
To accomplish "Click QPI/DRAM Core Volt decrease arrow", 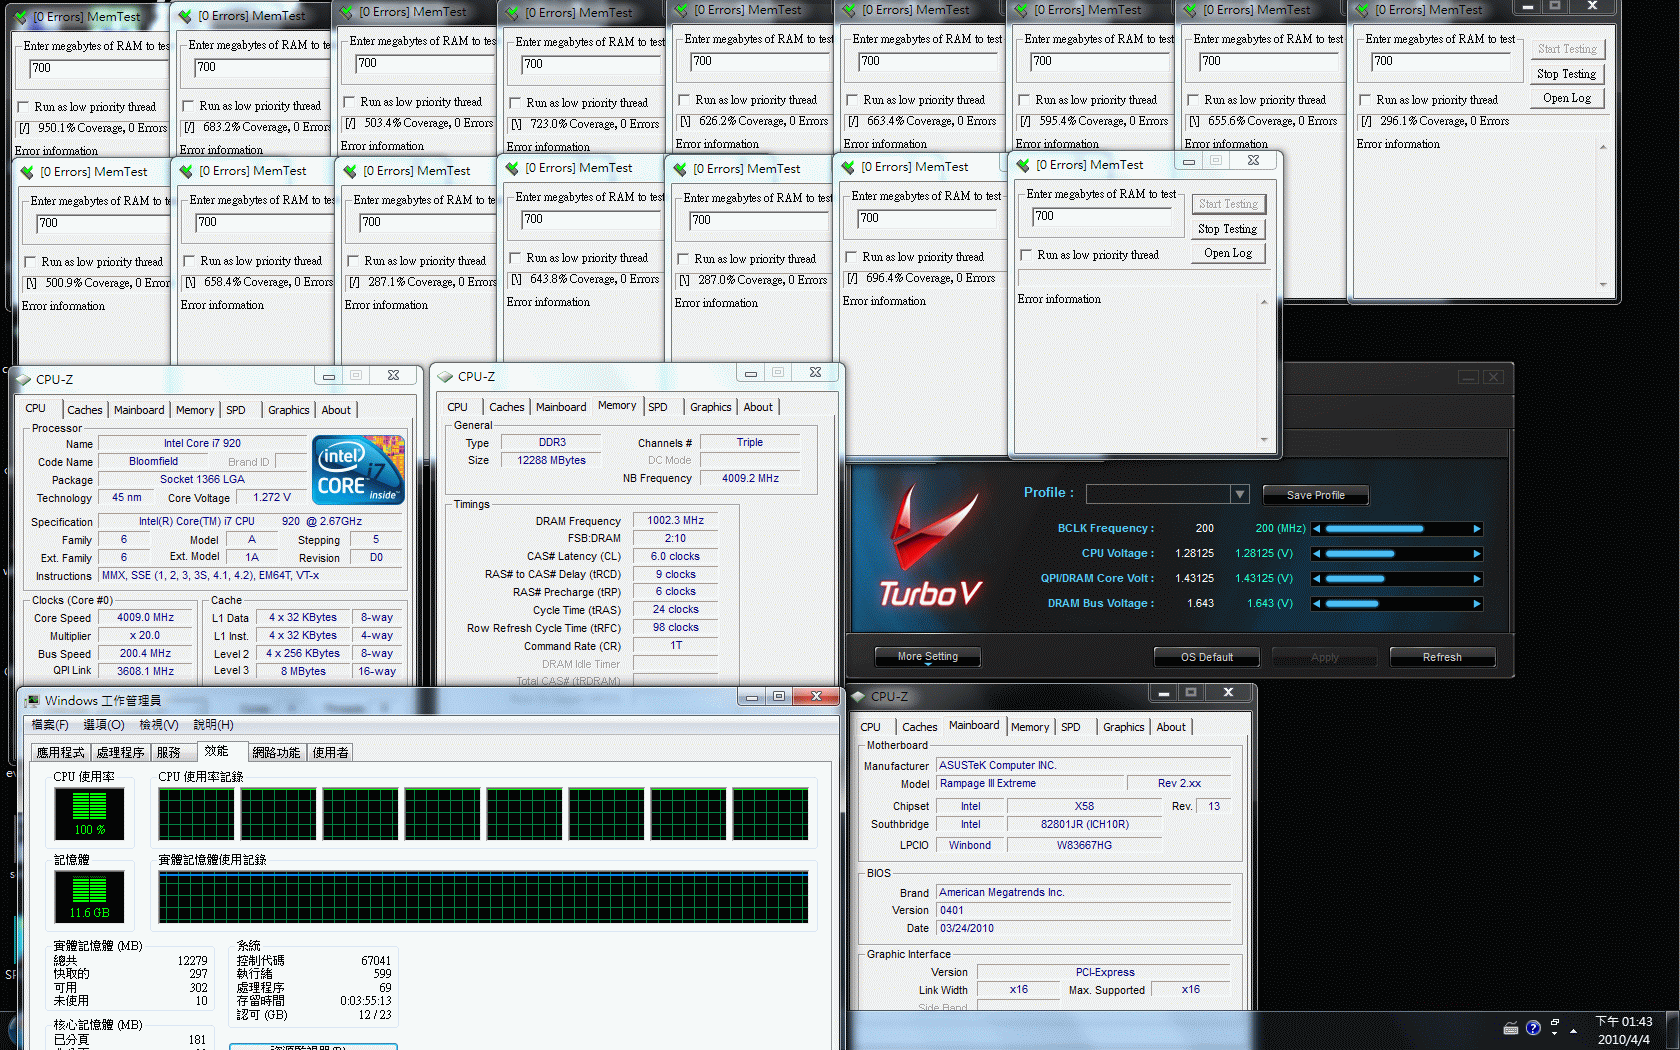I will 1317,579.
